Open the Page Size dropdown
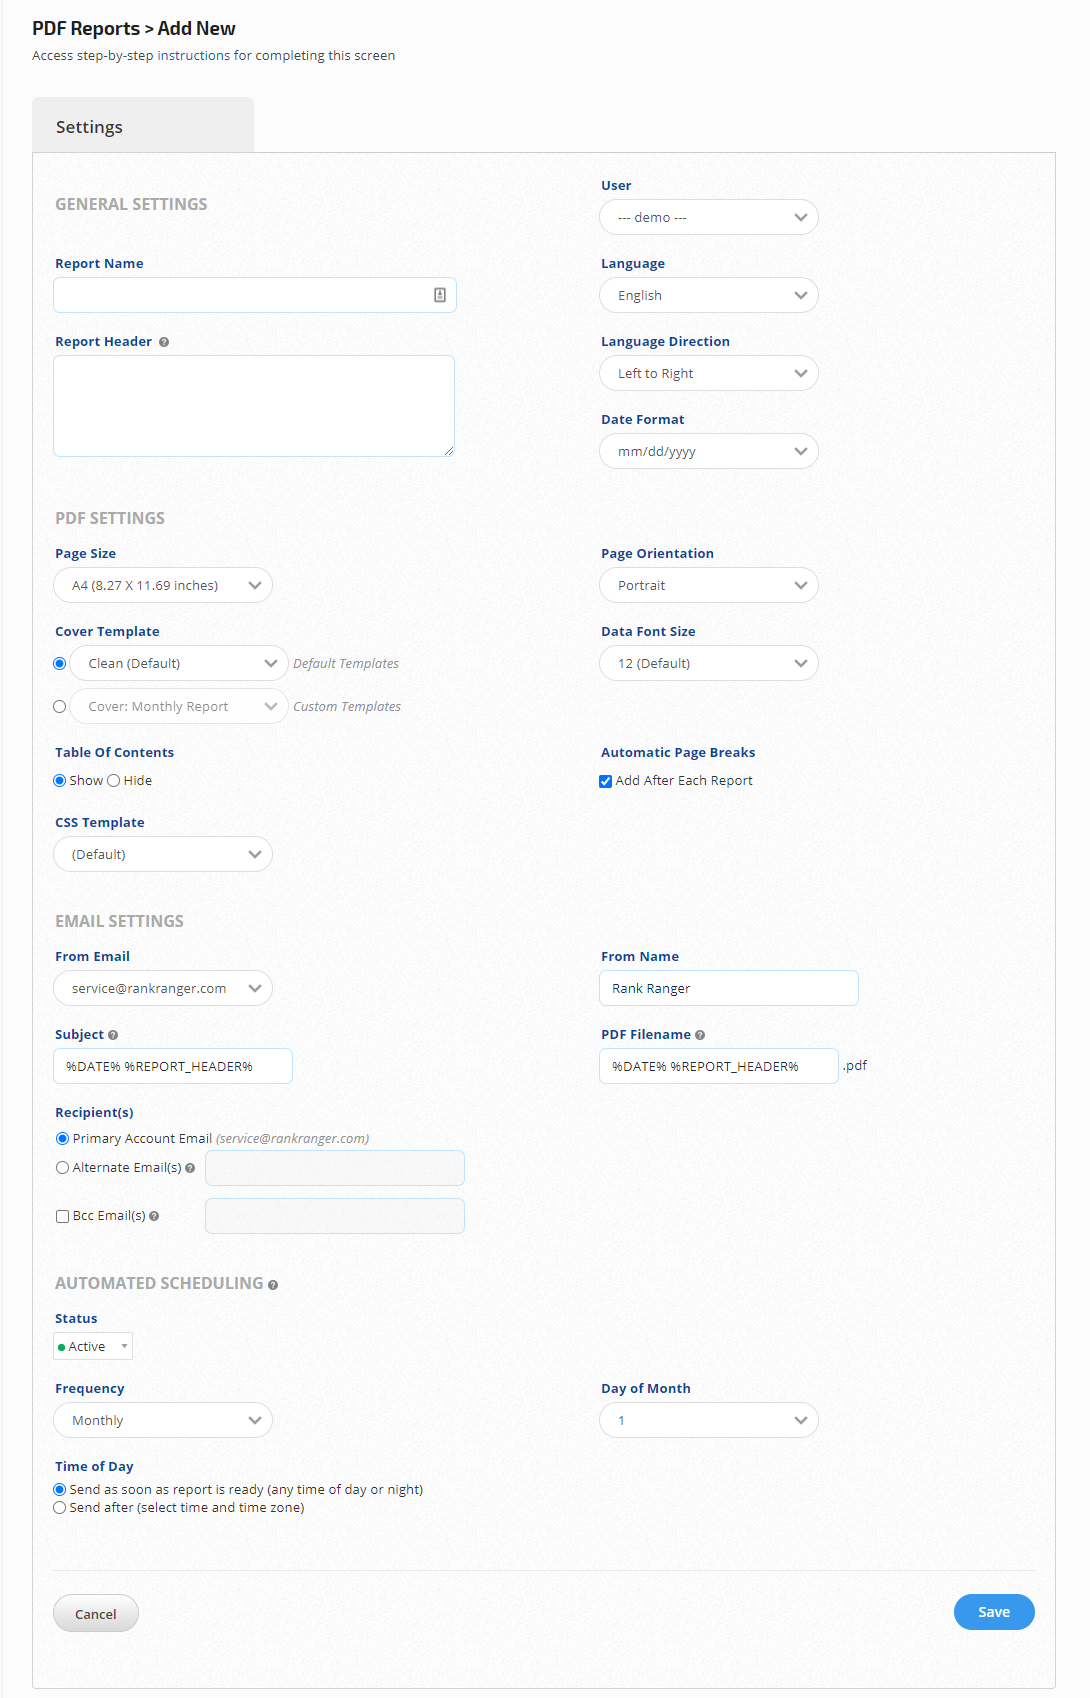Screen dimensions: 1090x1698 click(163, 586)
